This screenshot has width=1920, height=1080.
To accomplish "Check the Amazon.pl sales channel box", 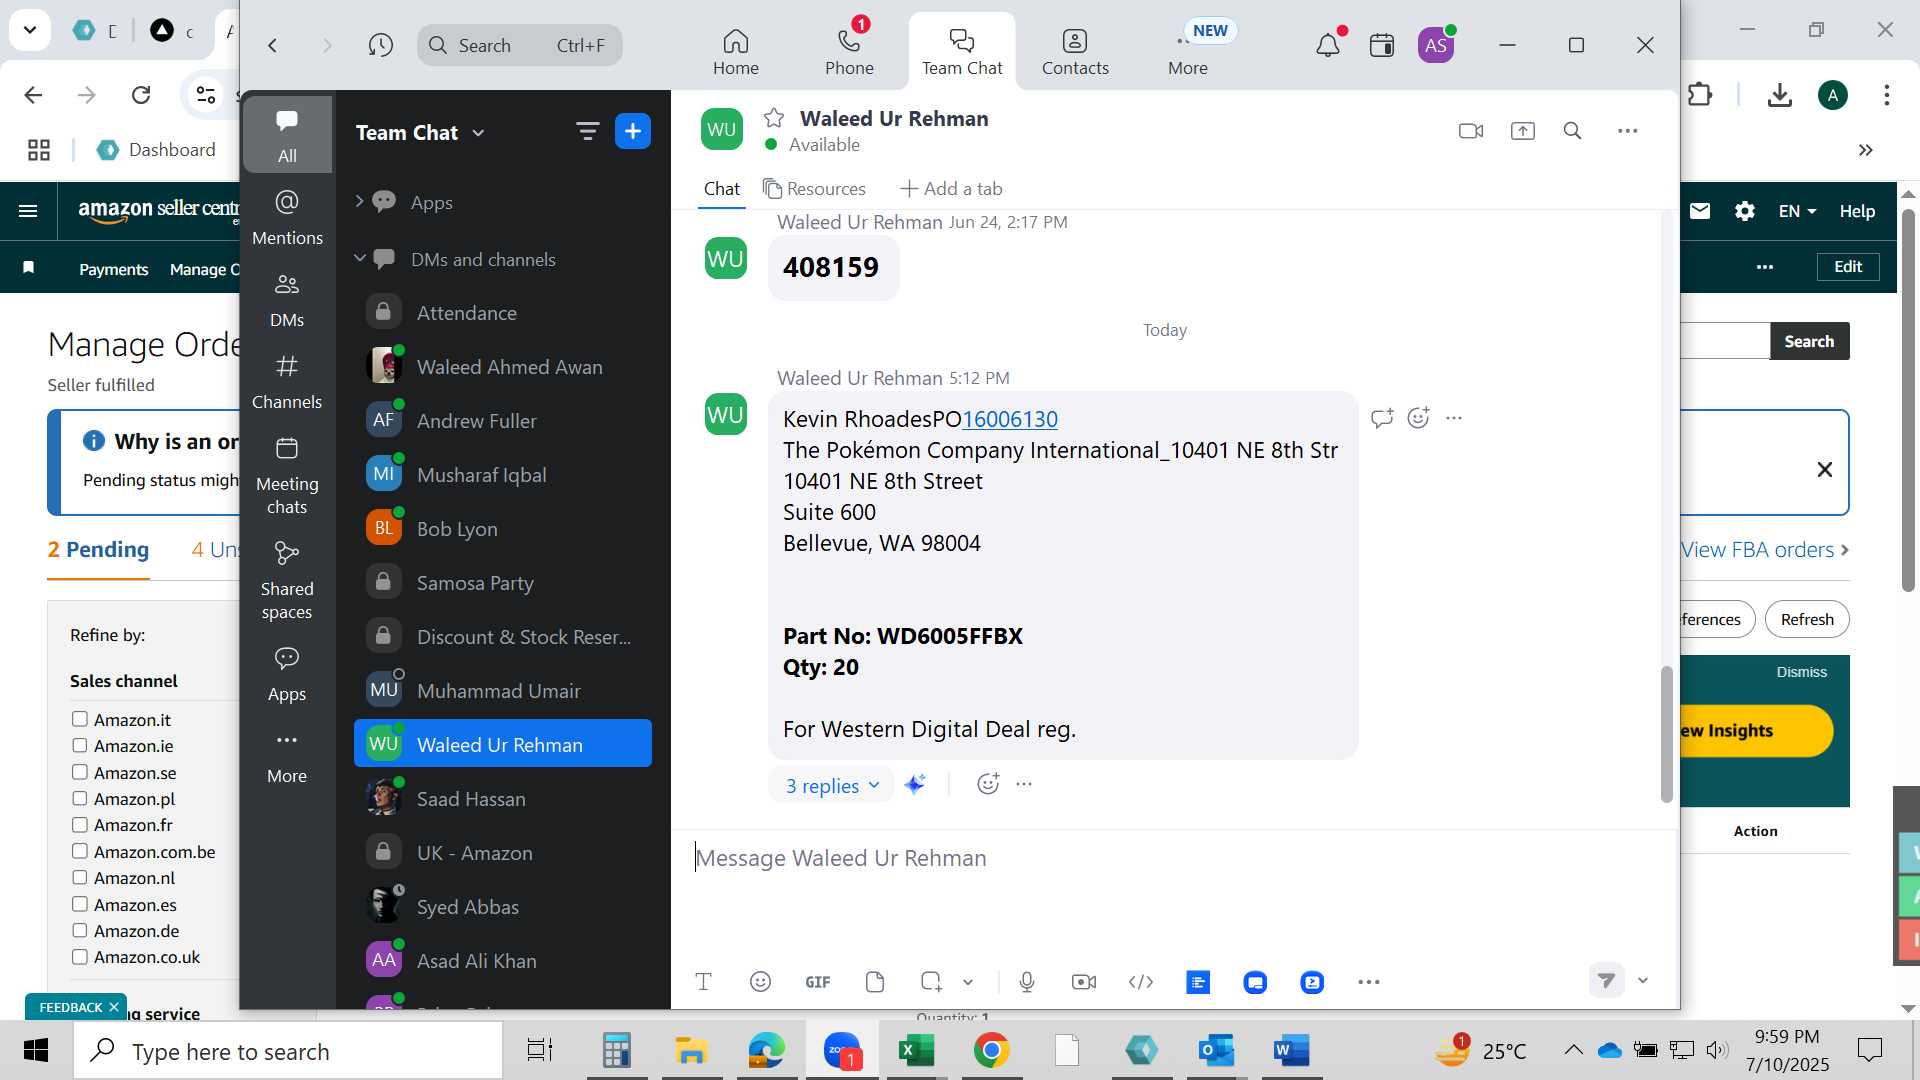I will click(80, 798).
